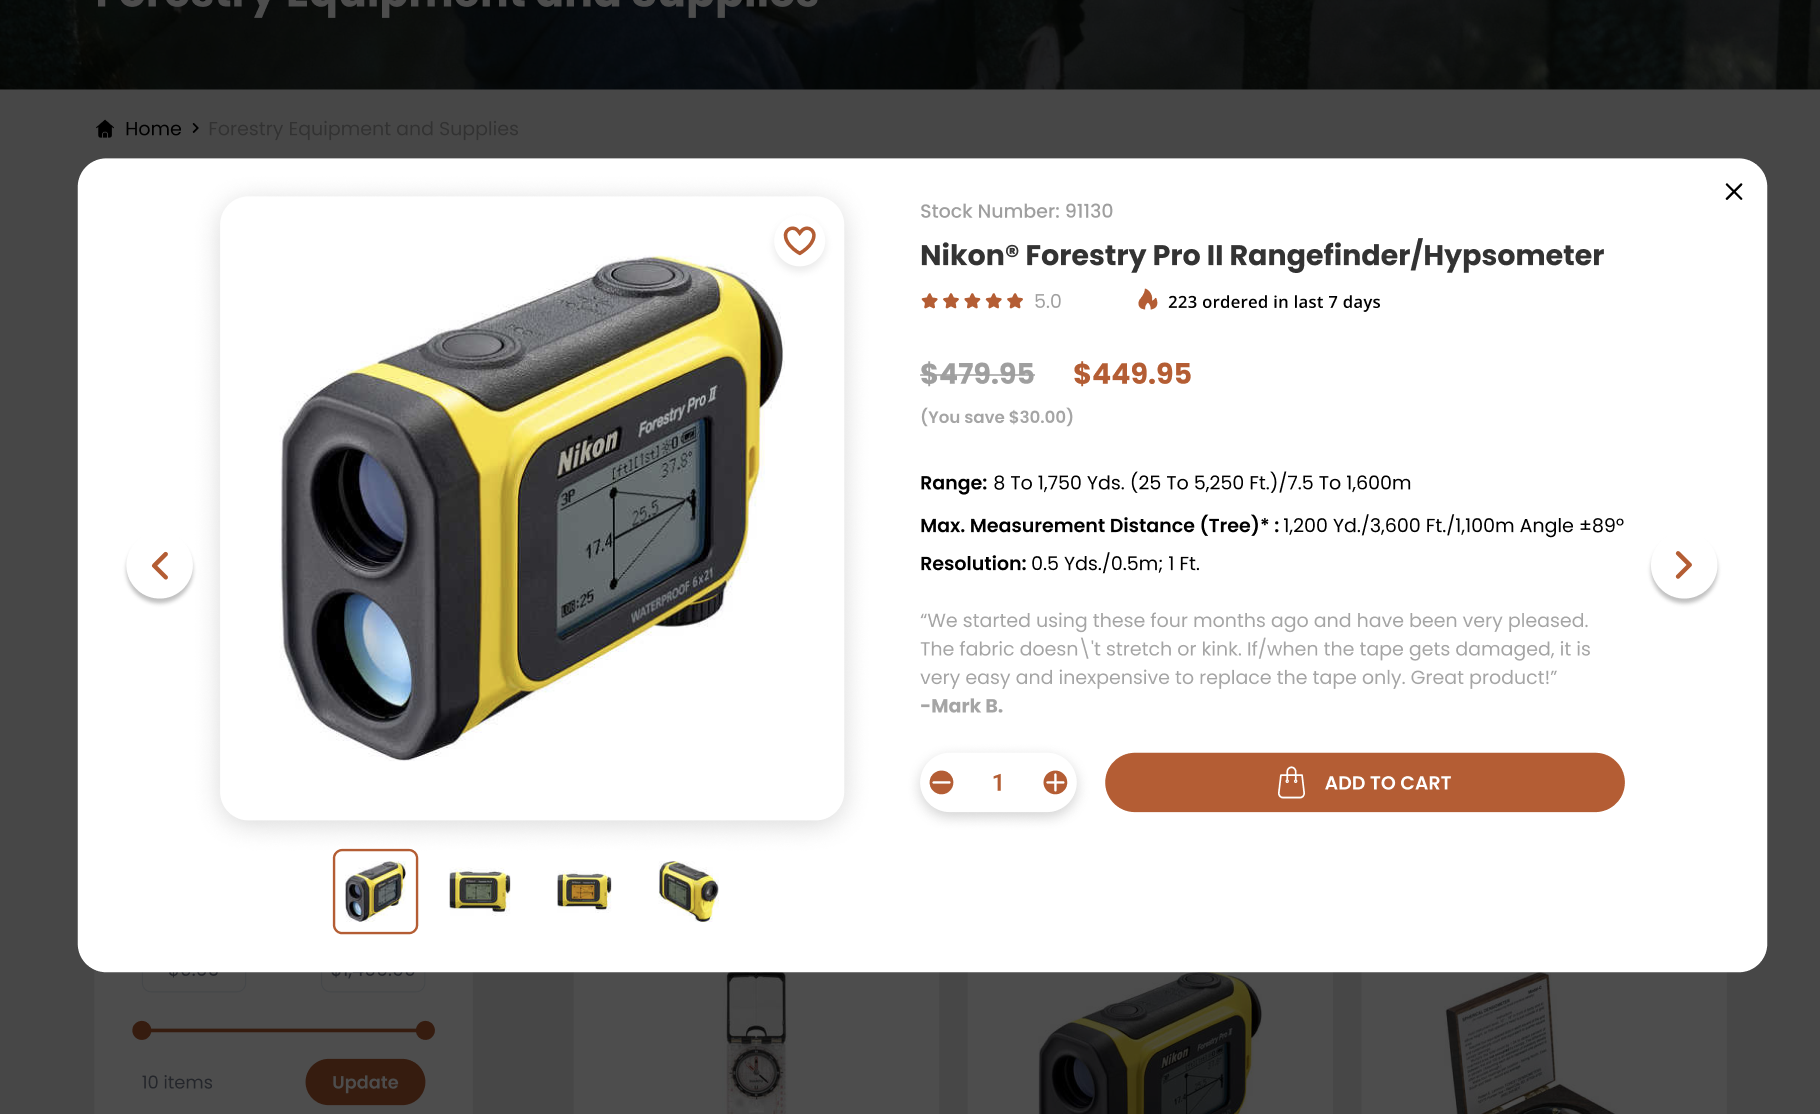Select the third rangefinder thumbnail
The width and height of the screenshot is (1820, 1114).
[x=584, y=891]
